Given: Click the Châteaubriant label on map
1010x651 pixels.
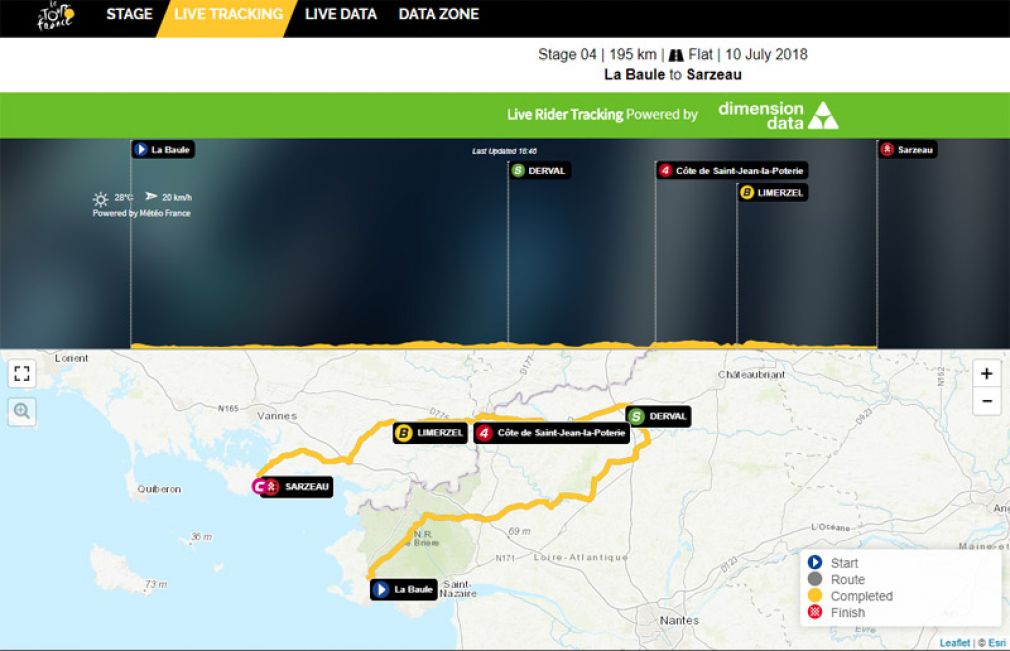Looking at the screenshot, I should coord(752,374).
